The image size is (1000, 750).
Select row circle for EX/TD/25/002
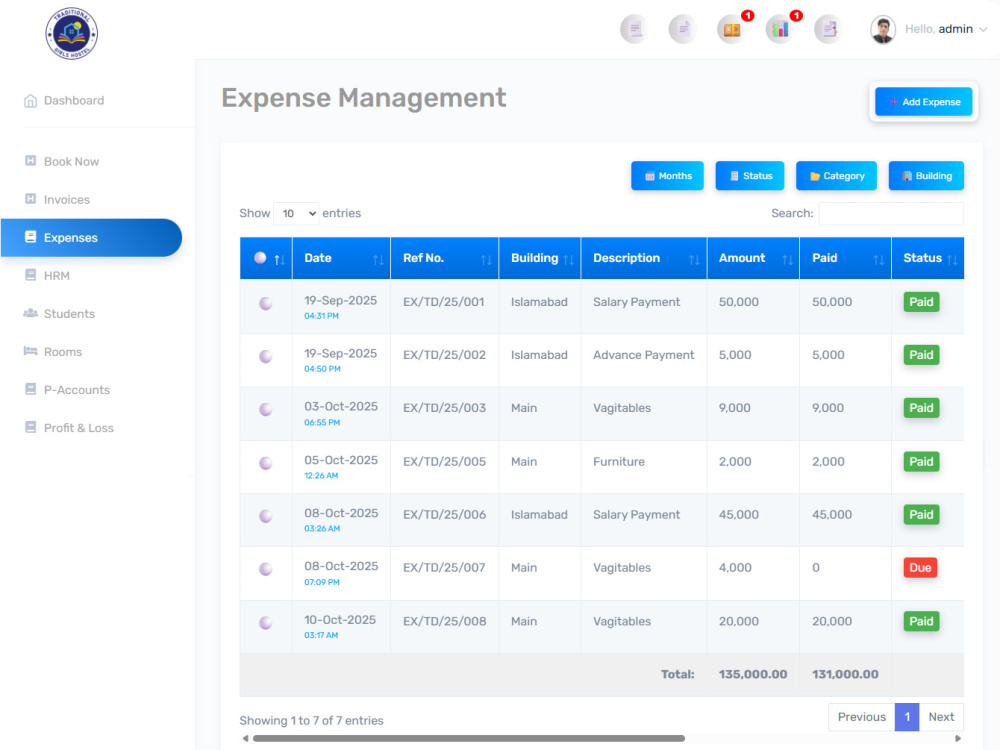tap(265, 357)
